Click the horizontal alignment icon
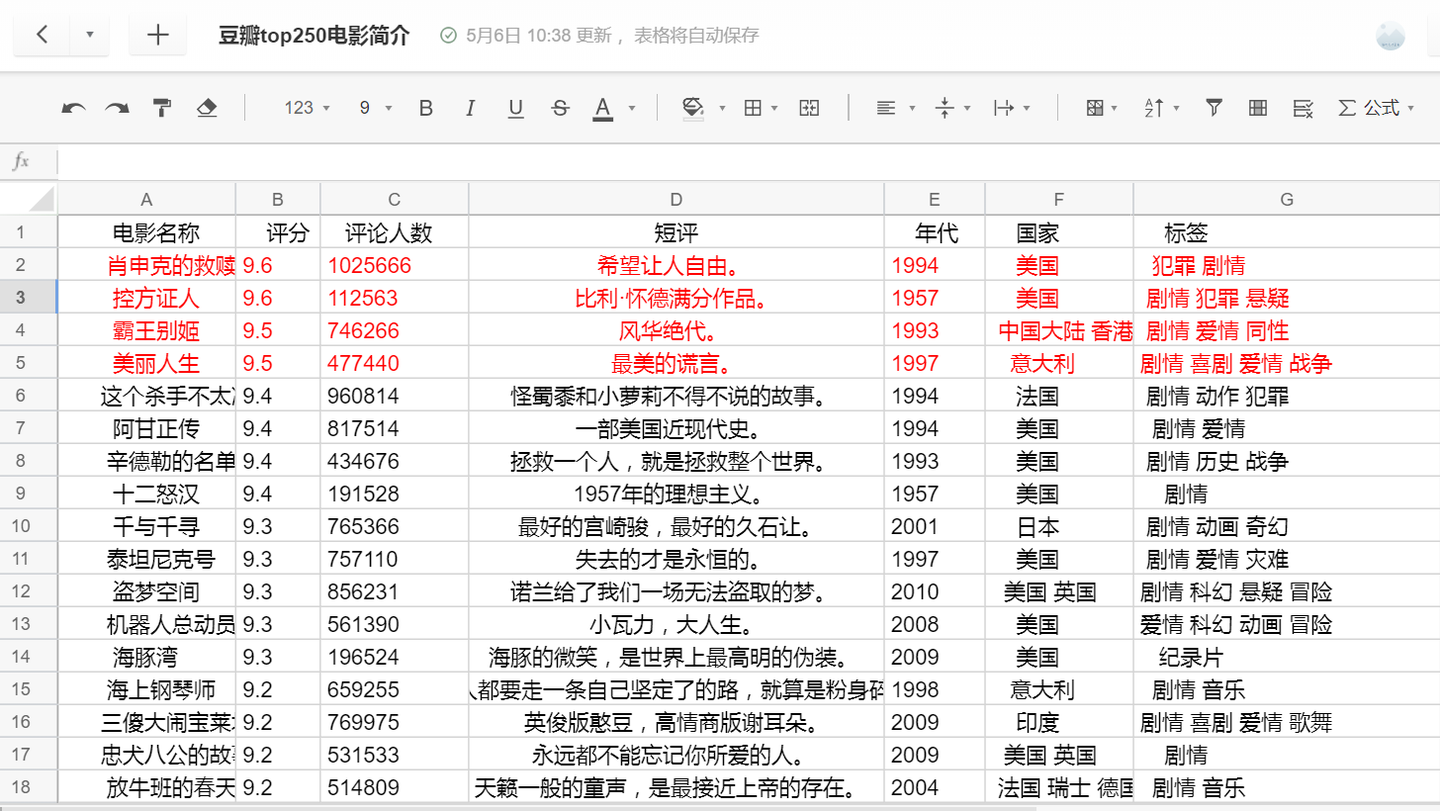 tap(885, 108)
